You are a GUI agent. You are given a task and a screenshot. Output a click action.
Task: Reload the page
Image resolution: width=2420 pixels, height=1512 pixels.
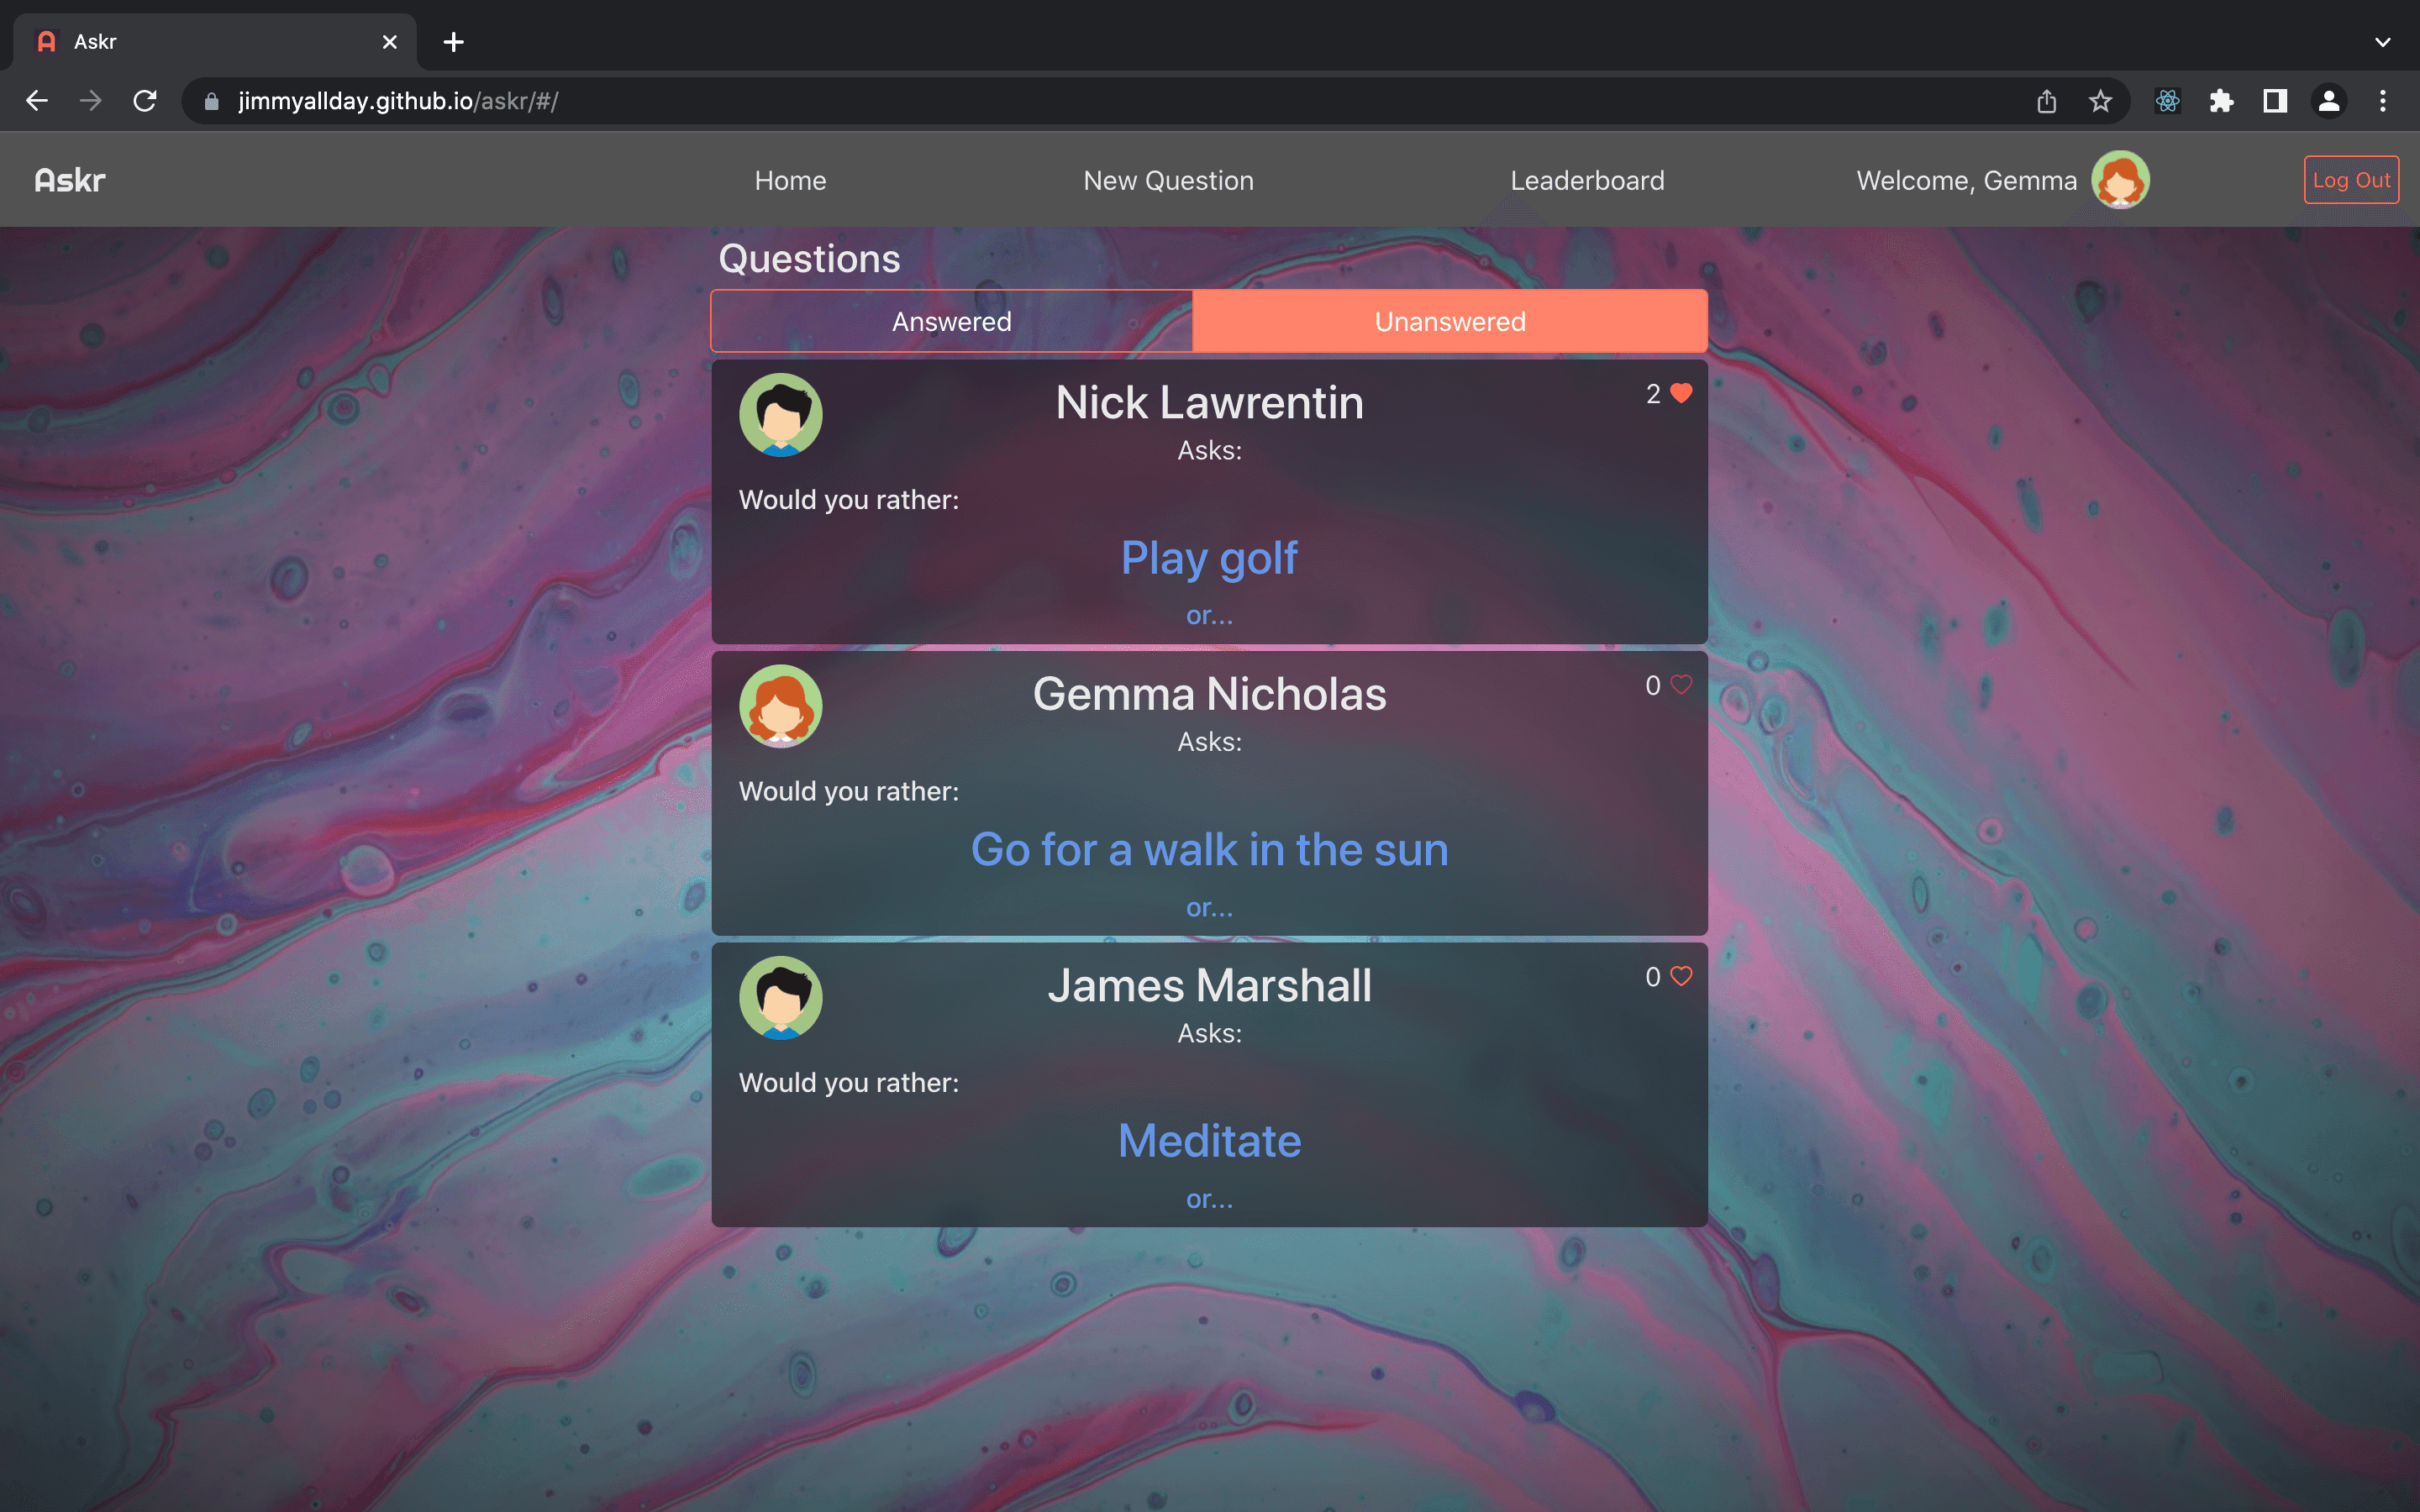145,101
